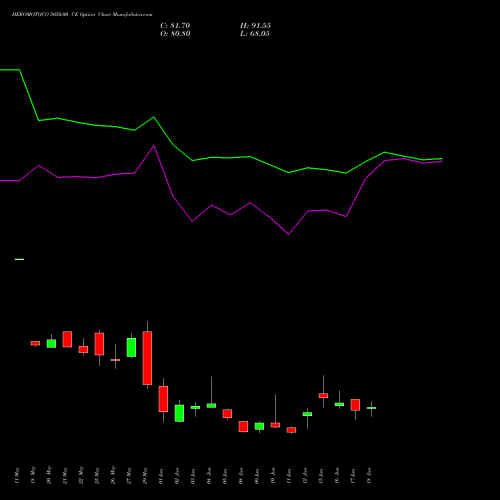Select the red candle for 17 Jun
The height and width of the screenshot is (500, 500).
355,405
